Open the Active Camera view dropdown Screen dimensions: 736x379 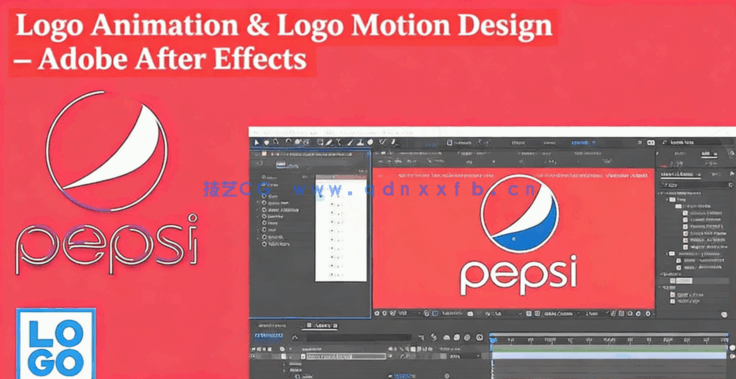click(x=562, y=313)
